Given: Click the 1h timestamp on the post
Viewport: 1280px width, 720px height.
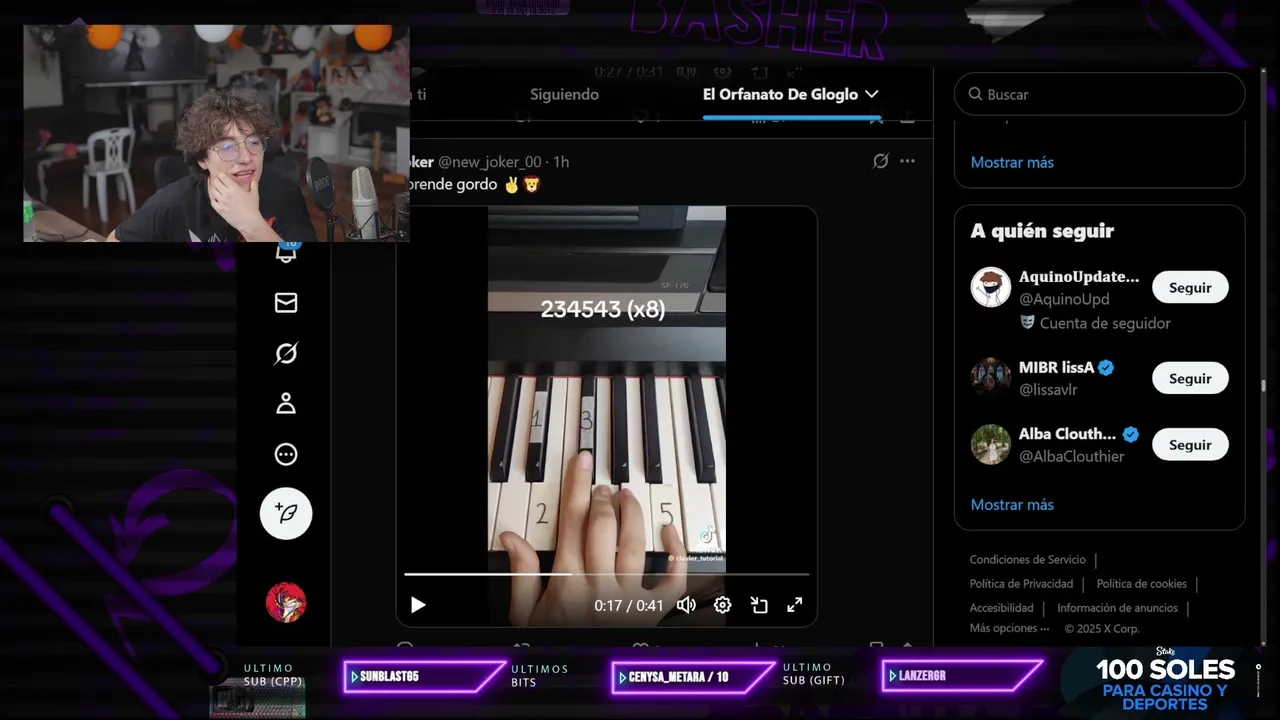Looking at the screenshot, I should [x=561, y=162].
